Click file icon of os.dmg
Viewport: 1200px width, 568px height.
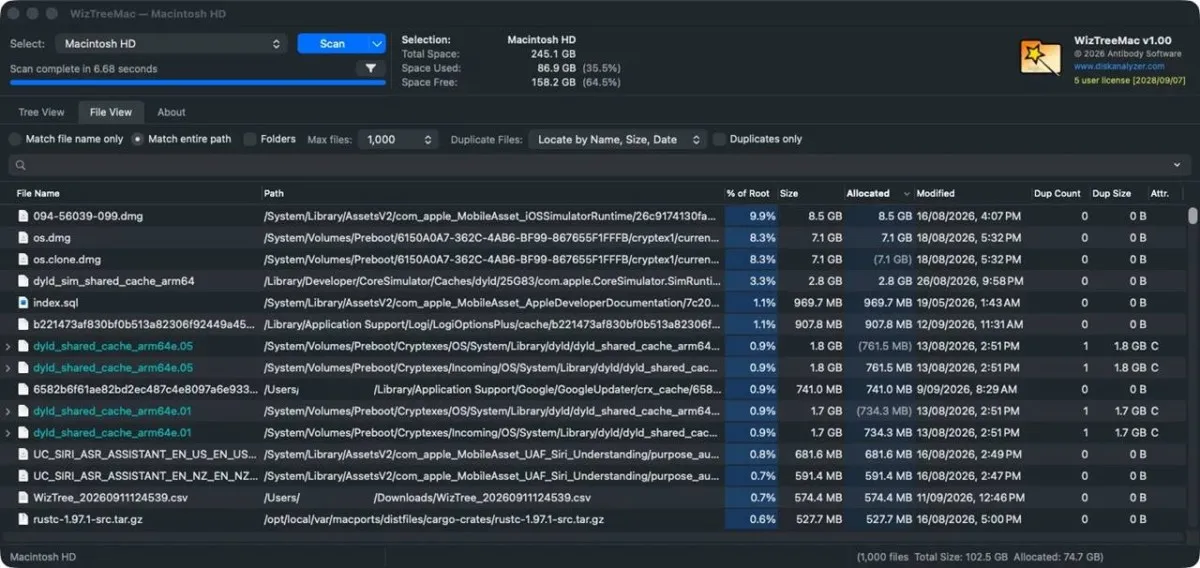(x=23, y=238)
